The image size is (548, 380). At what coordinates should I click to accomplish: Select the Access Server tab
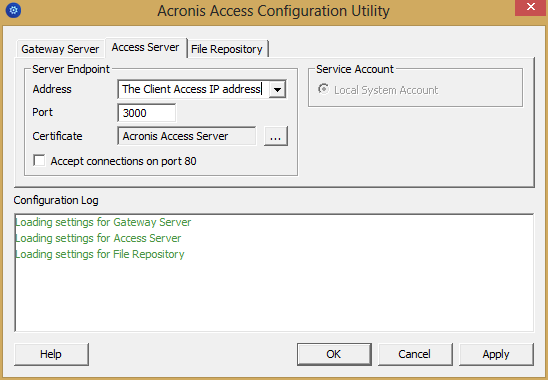click(x=146, y=47)
